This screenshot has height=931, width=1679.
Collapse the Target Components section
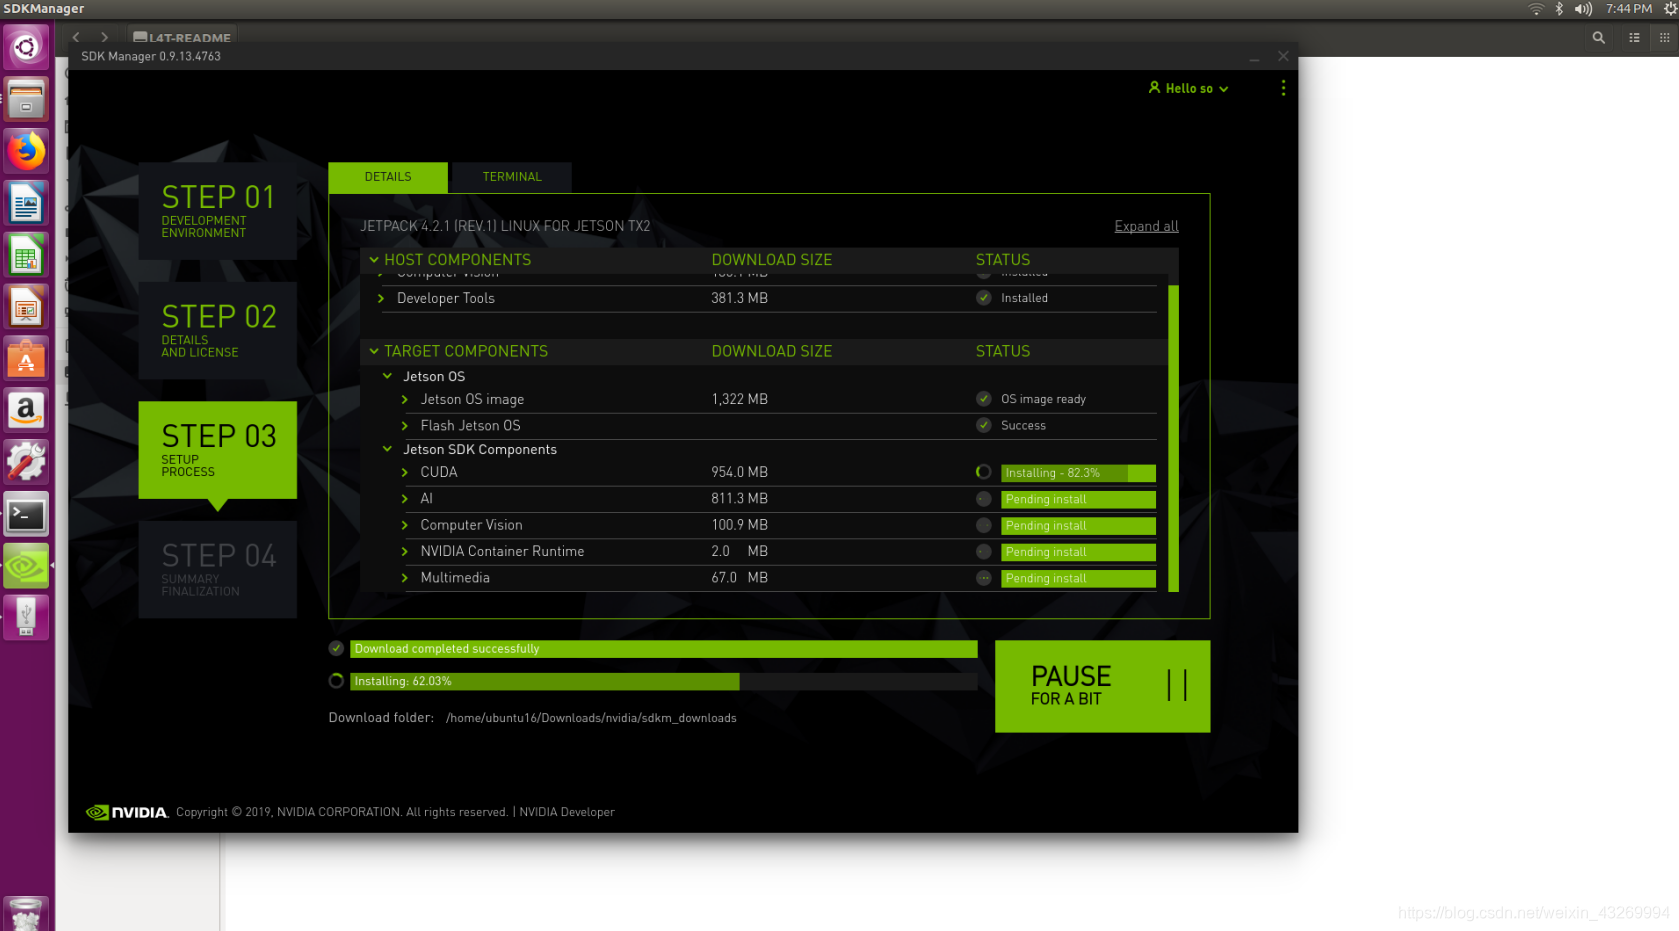pyautogui.click(x=374, y=351)
